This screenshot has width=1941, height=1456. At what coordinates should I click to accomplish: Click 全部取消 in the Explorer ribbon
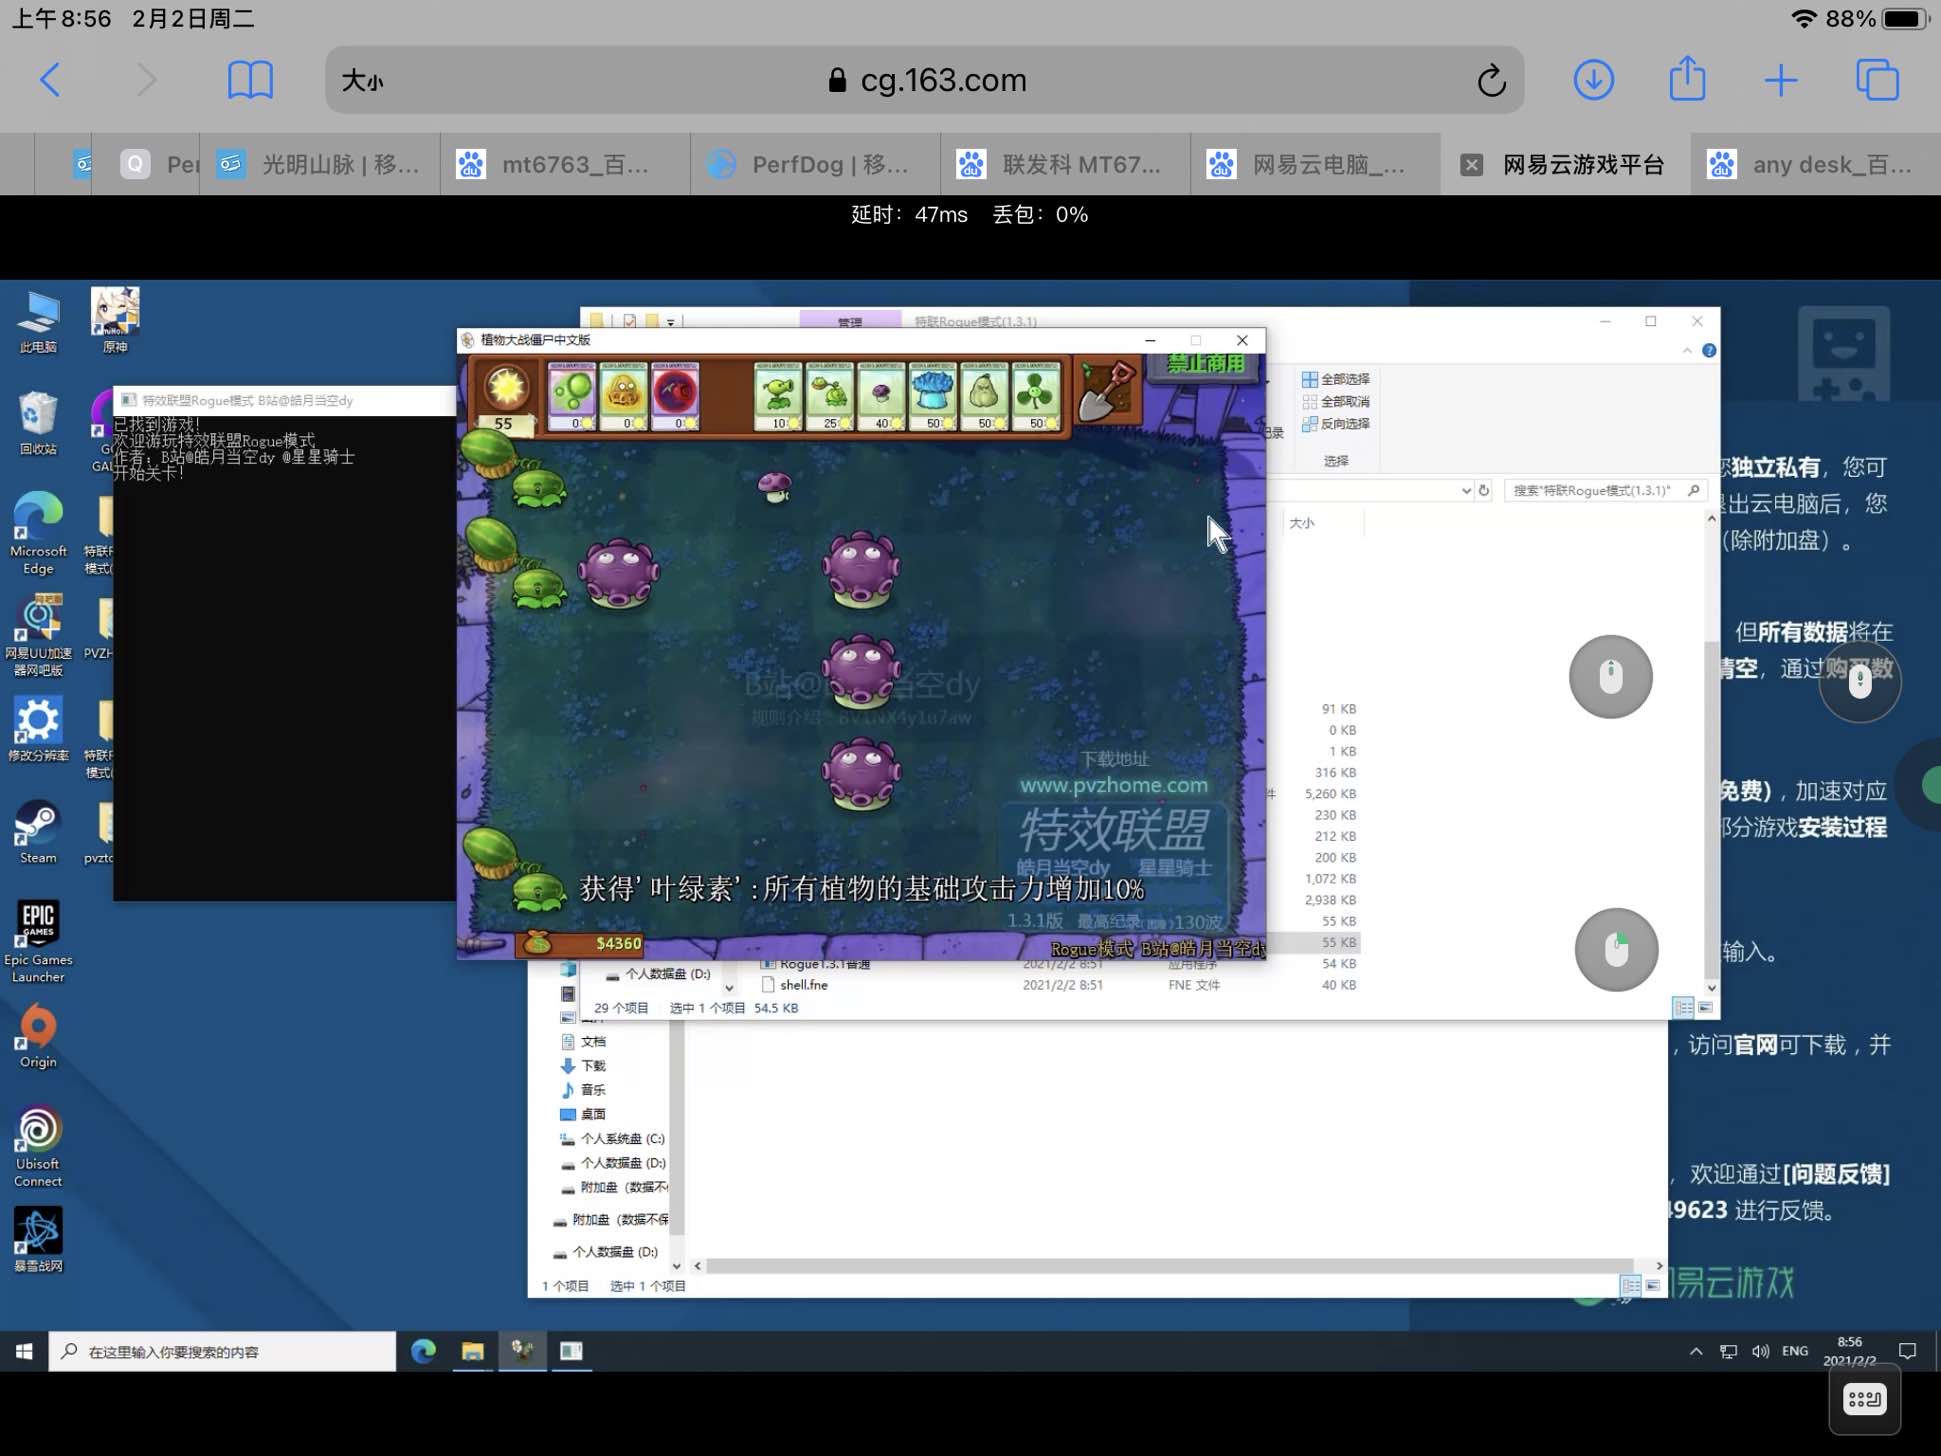click(x=1336, y=401)
